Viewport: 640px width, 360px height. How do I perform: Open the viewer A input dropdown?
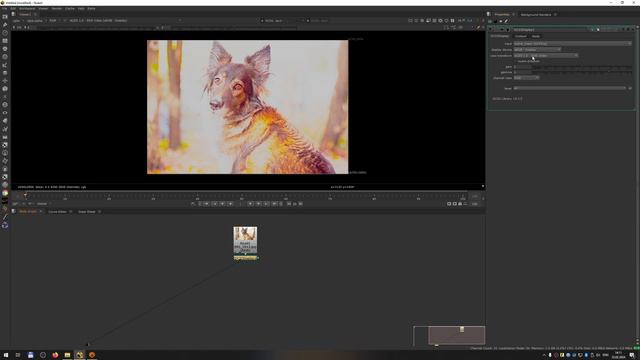pyautogui.click(x=282, y=20)
